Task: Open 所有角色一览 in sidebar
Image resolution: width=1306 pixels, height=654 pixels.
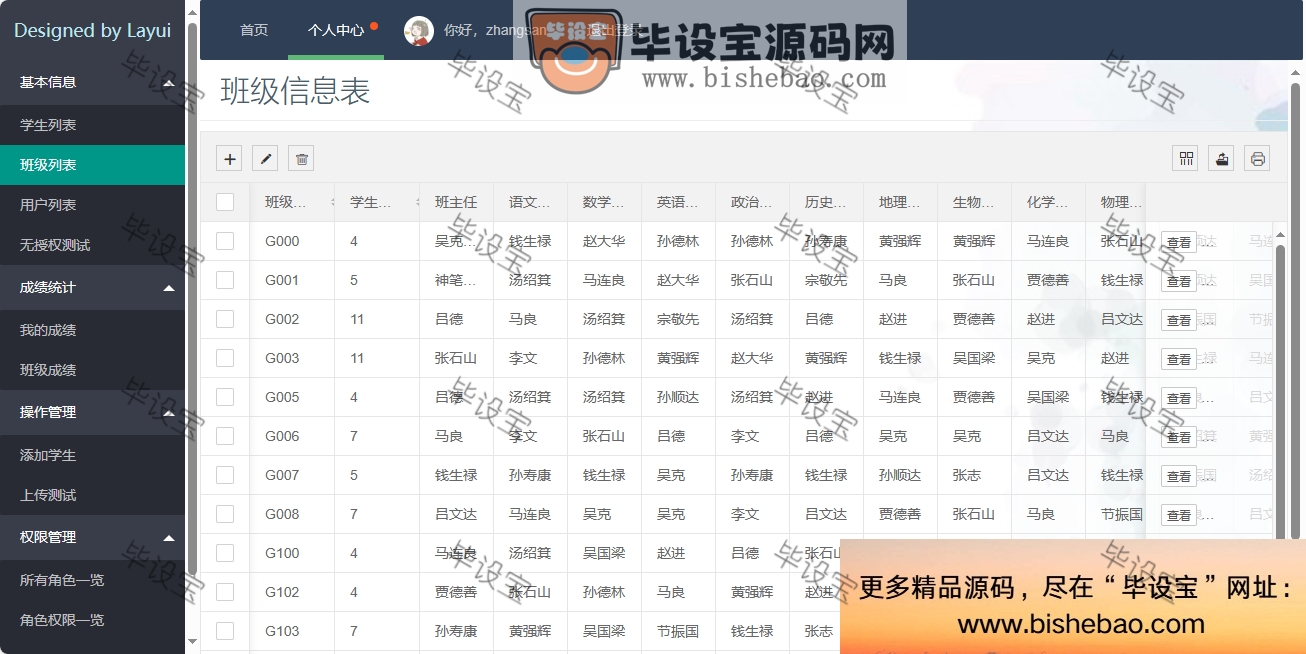Action: coord(92,580)
